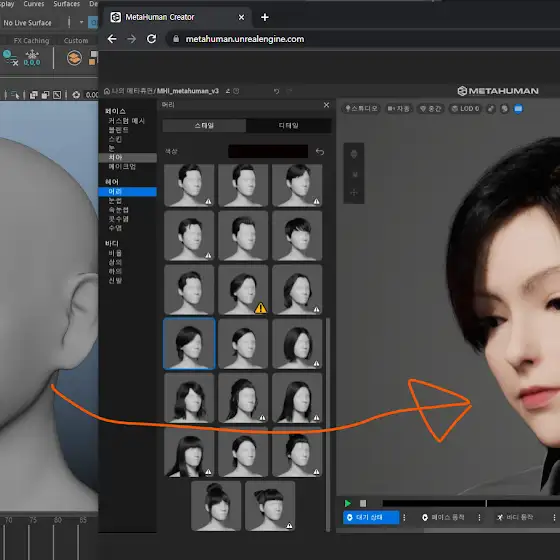Open the 자동 camera dropdown
This screenshot has width=560, height=560.
(399, 109)
